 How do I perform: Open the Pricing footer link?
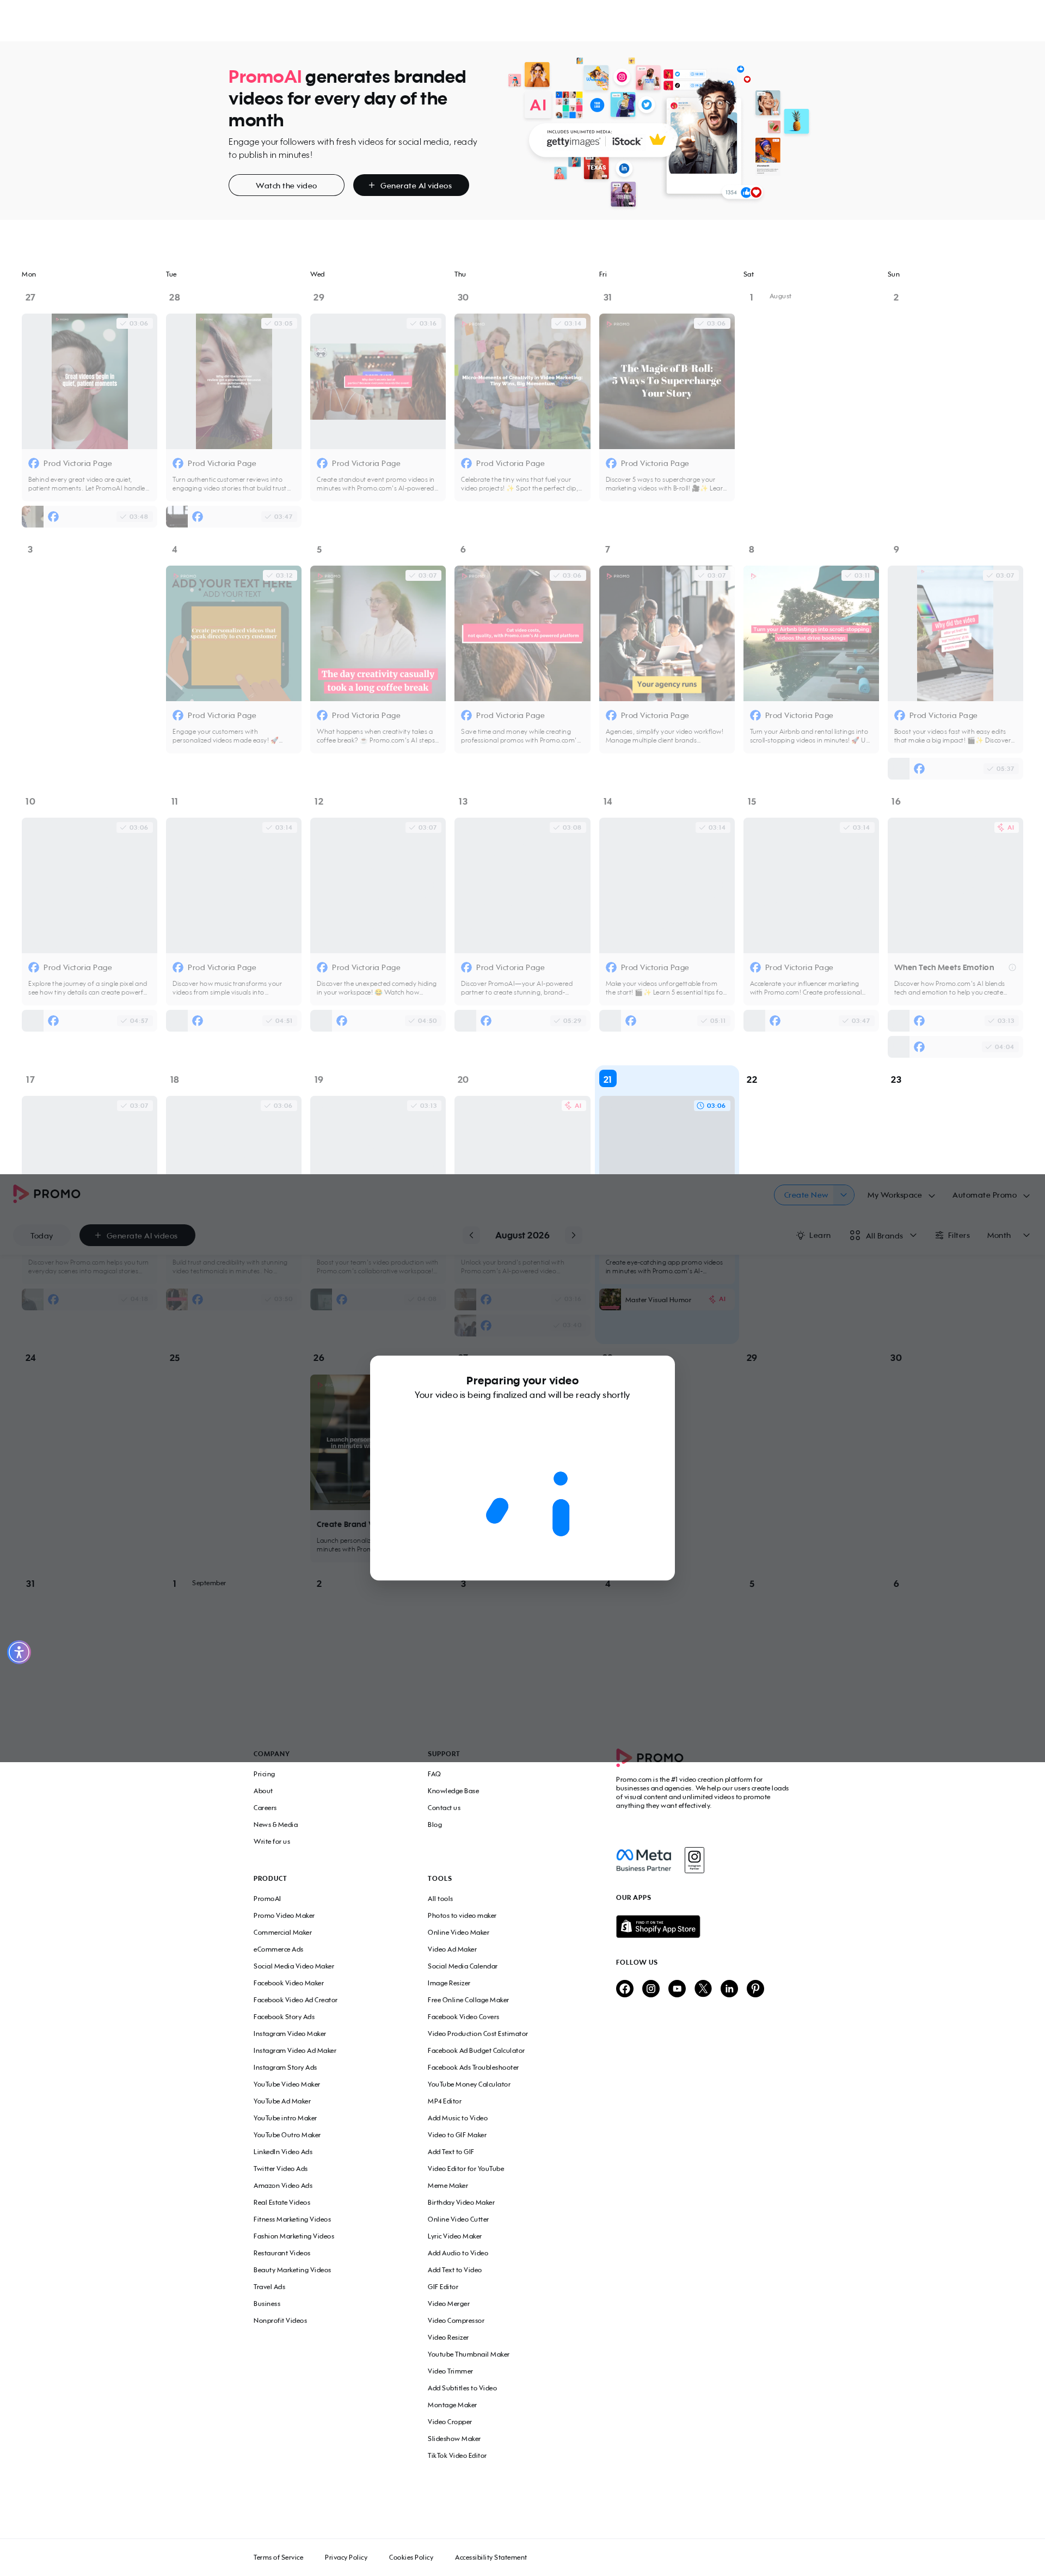[264, 1774]
